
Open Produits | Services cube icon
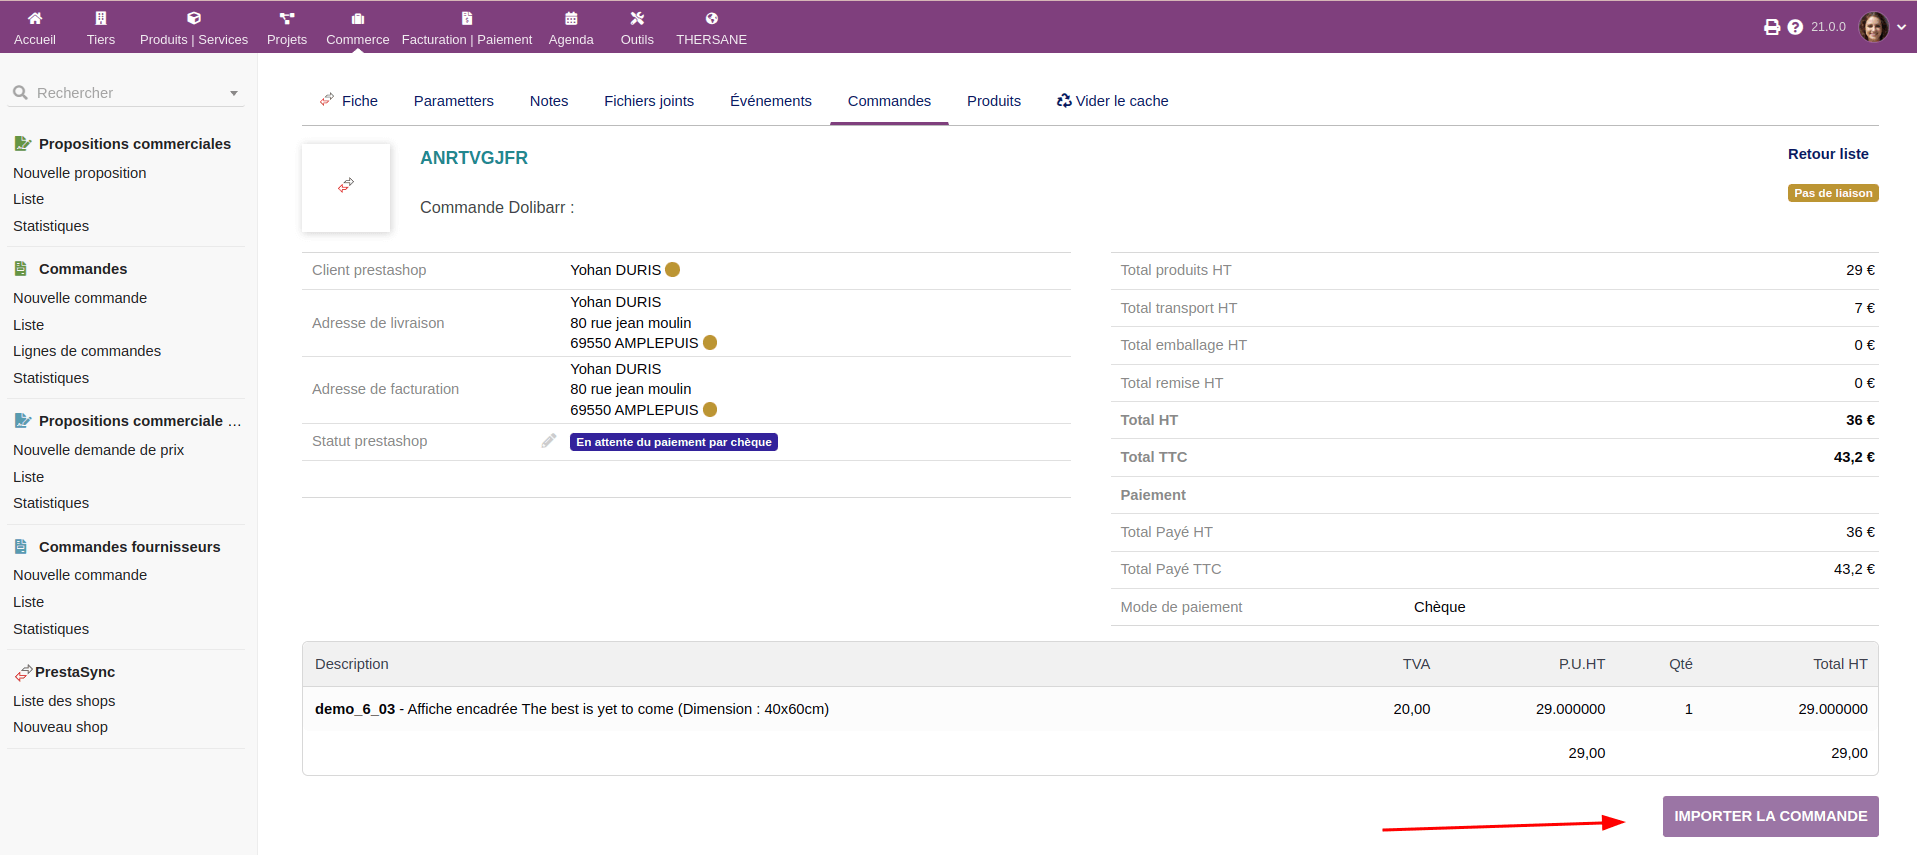tap(194, 18)
